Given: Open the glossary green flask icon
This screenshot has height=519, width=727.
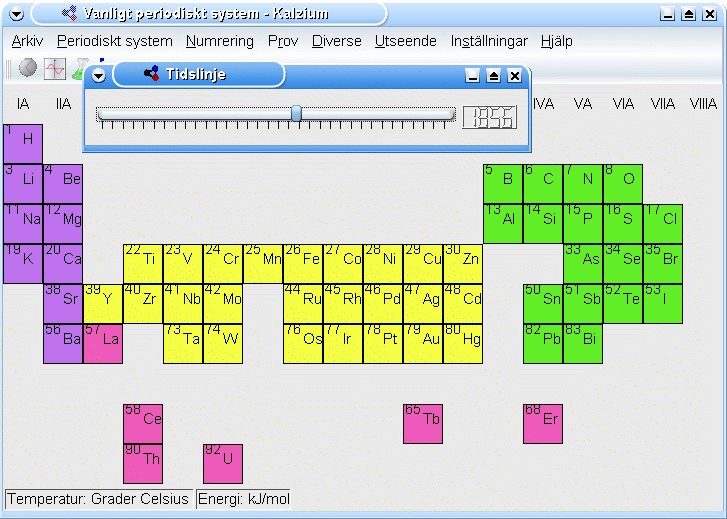Looking at the screenshot, I should click(78, 69).
